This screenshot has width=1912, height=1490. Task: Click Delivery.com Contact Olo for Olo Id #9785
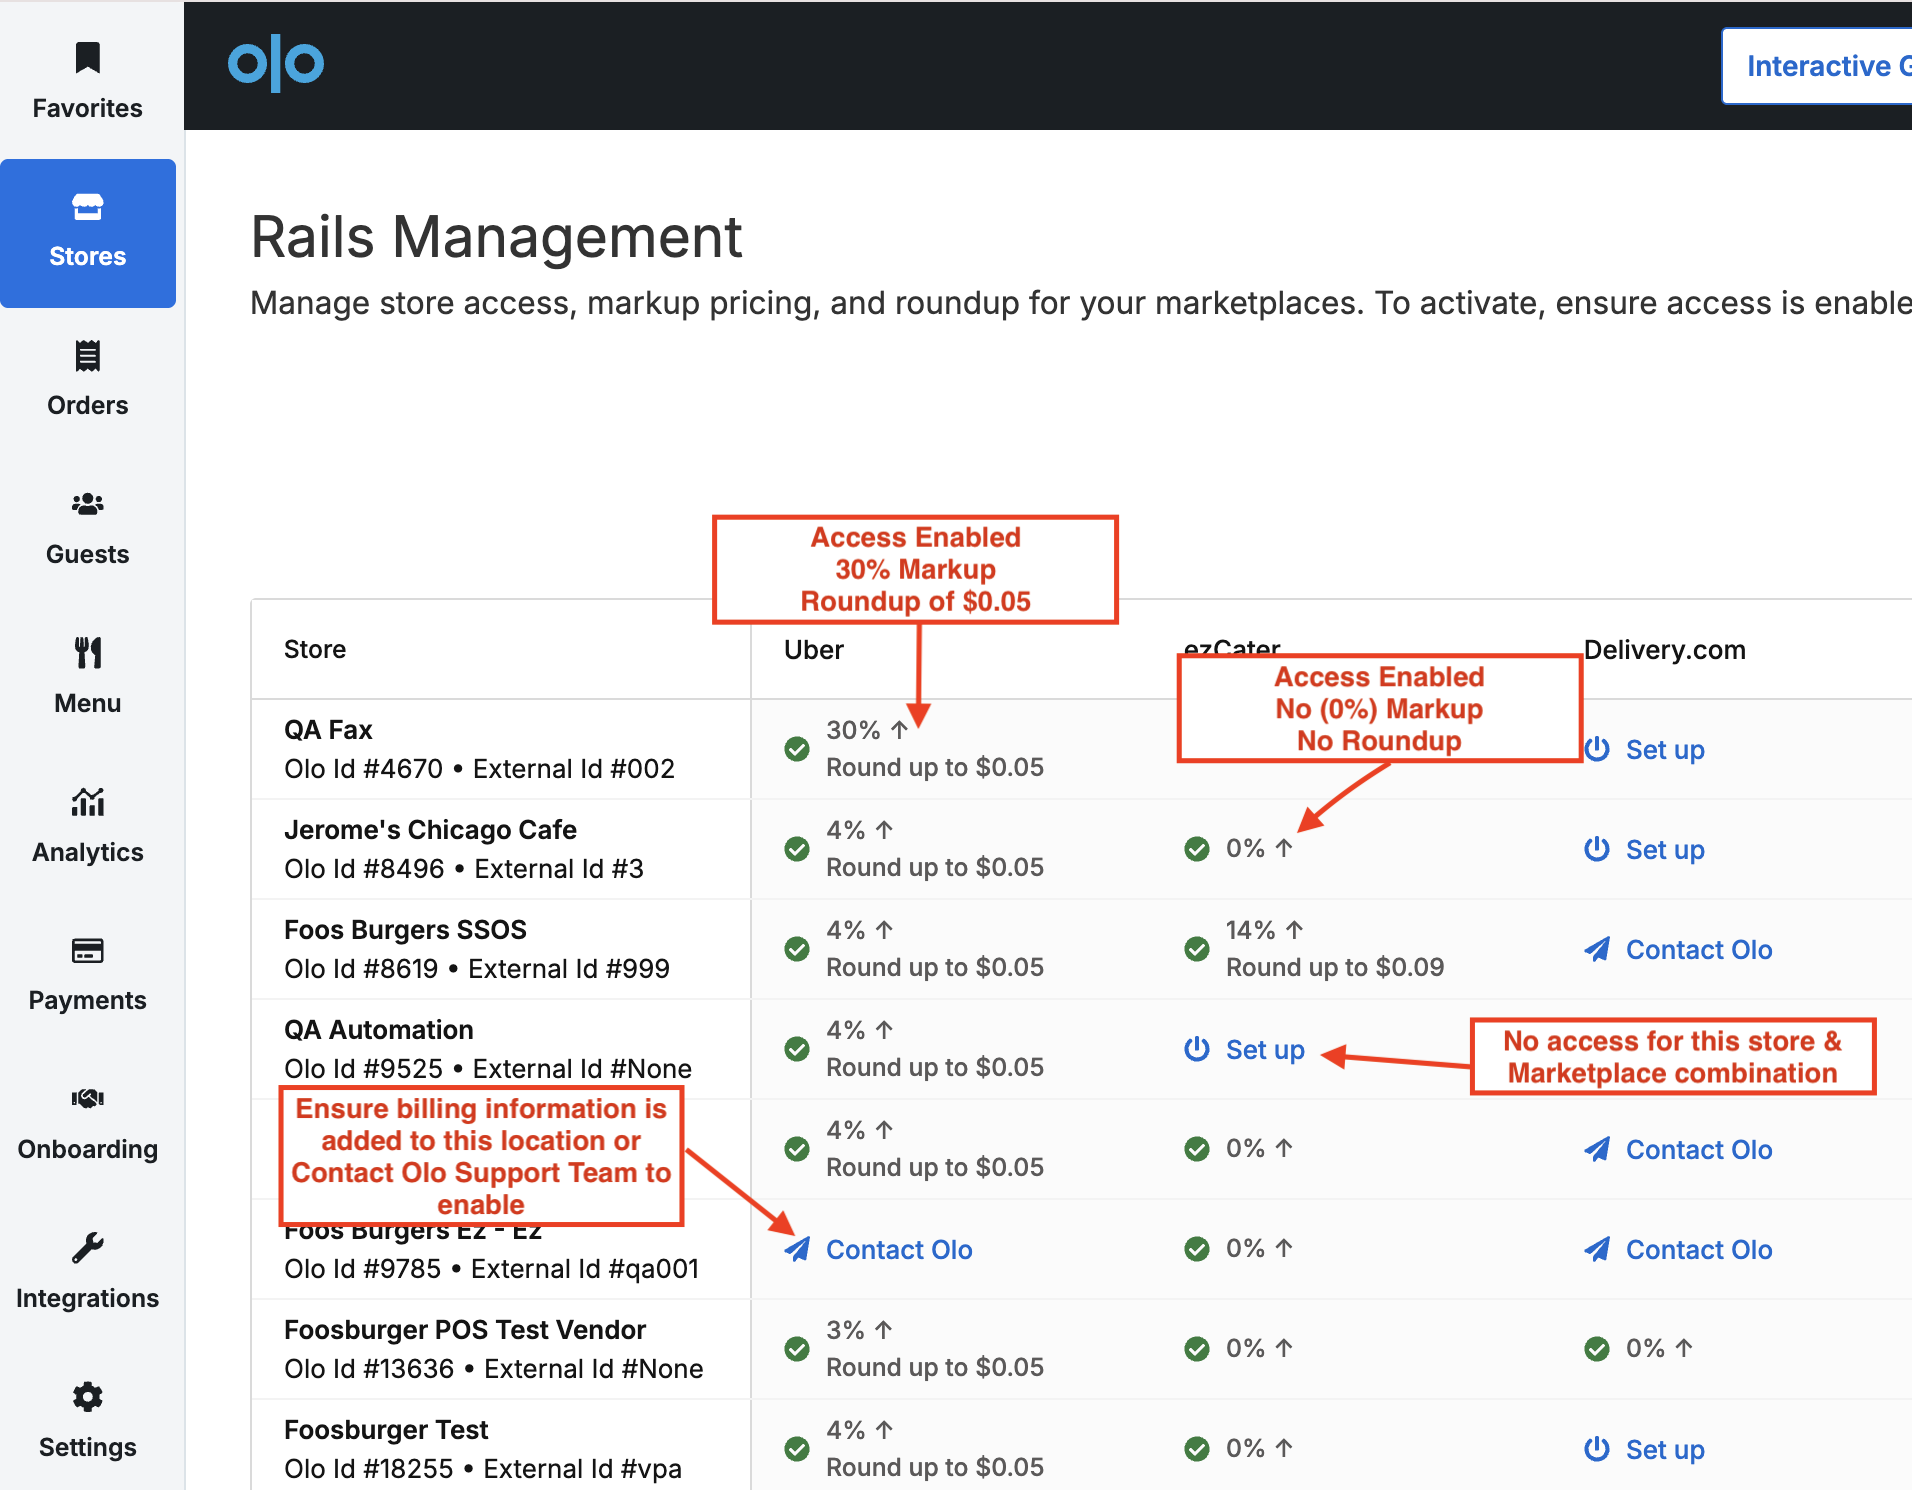point(1699,1249)
